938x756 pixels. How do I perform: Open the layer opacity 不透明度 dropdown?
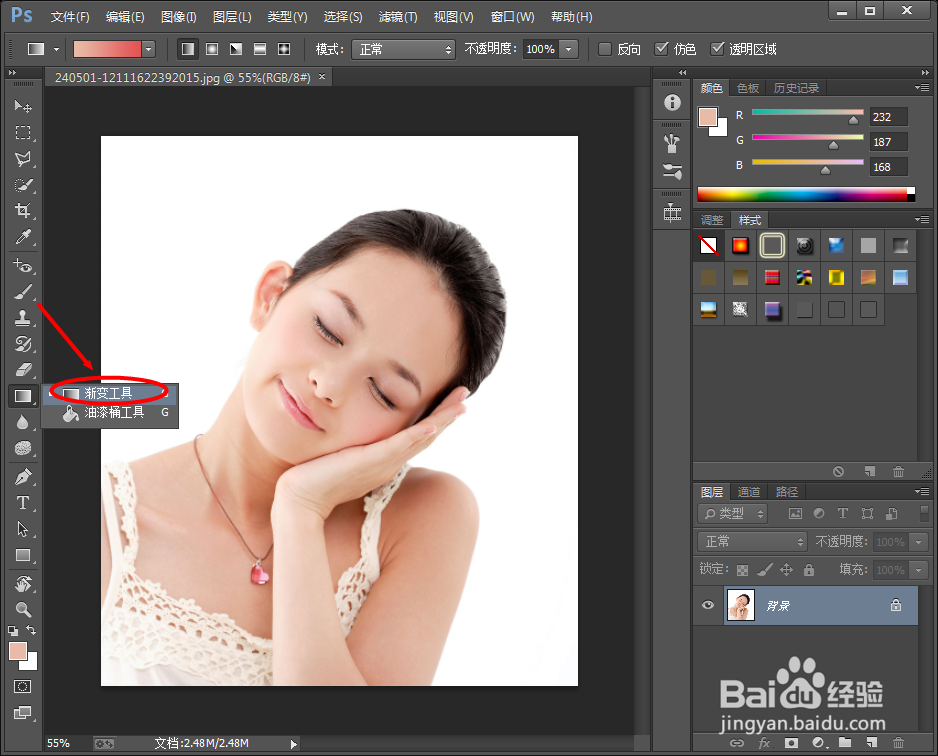[920, 541]
